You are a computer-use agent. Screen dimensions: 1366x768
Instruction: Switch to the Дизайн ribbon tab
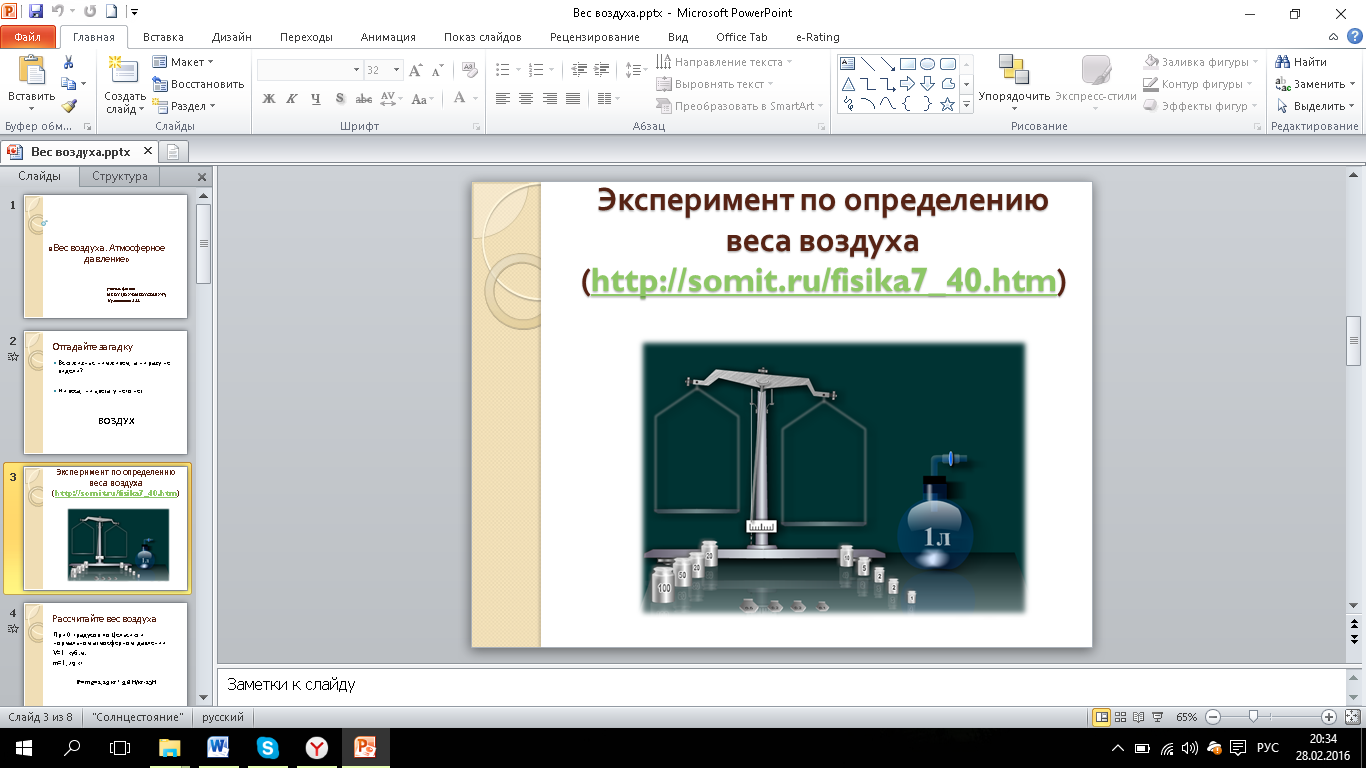point(232,37)
